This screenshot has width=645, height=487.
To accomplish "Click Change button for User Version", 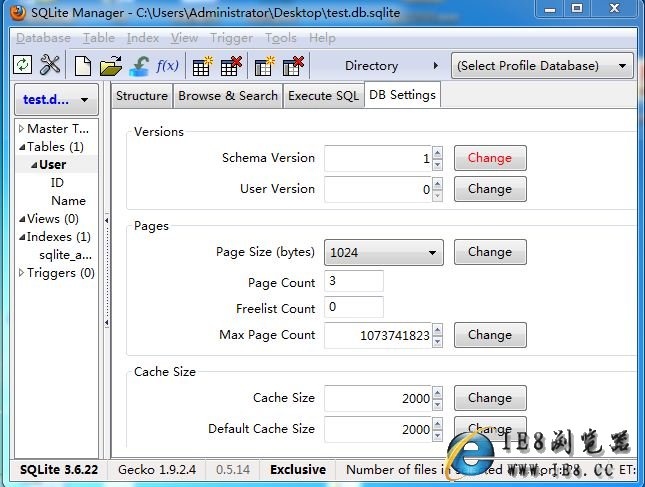I will [x=490, y=189].
